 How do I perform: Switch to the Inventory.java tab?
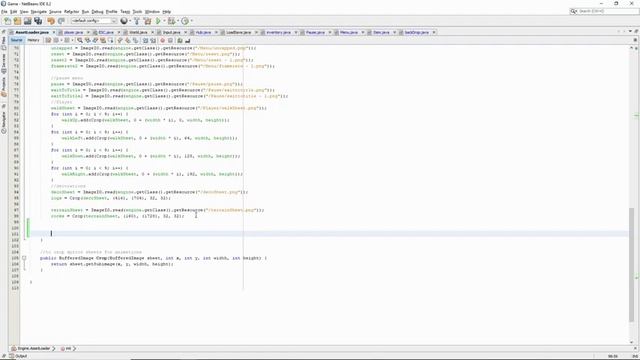(x=278, y=32)
